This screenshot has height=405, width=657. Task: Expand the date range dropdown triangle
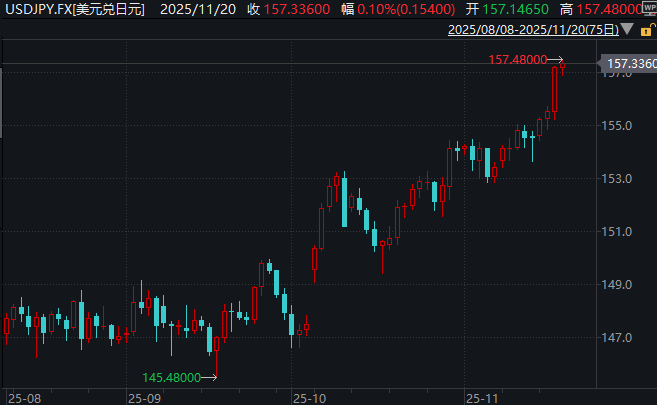[x=627, y=29]
